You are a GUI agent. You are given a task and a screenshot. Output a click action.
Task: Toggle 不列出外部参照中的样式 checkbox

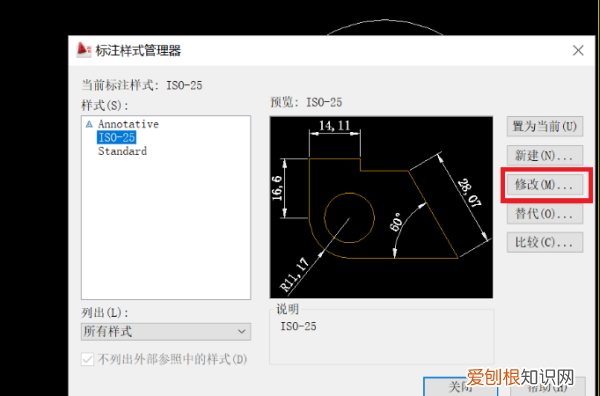point(88,359)
